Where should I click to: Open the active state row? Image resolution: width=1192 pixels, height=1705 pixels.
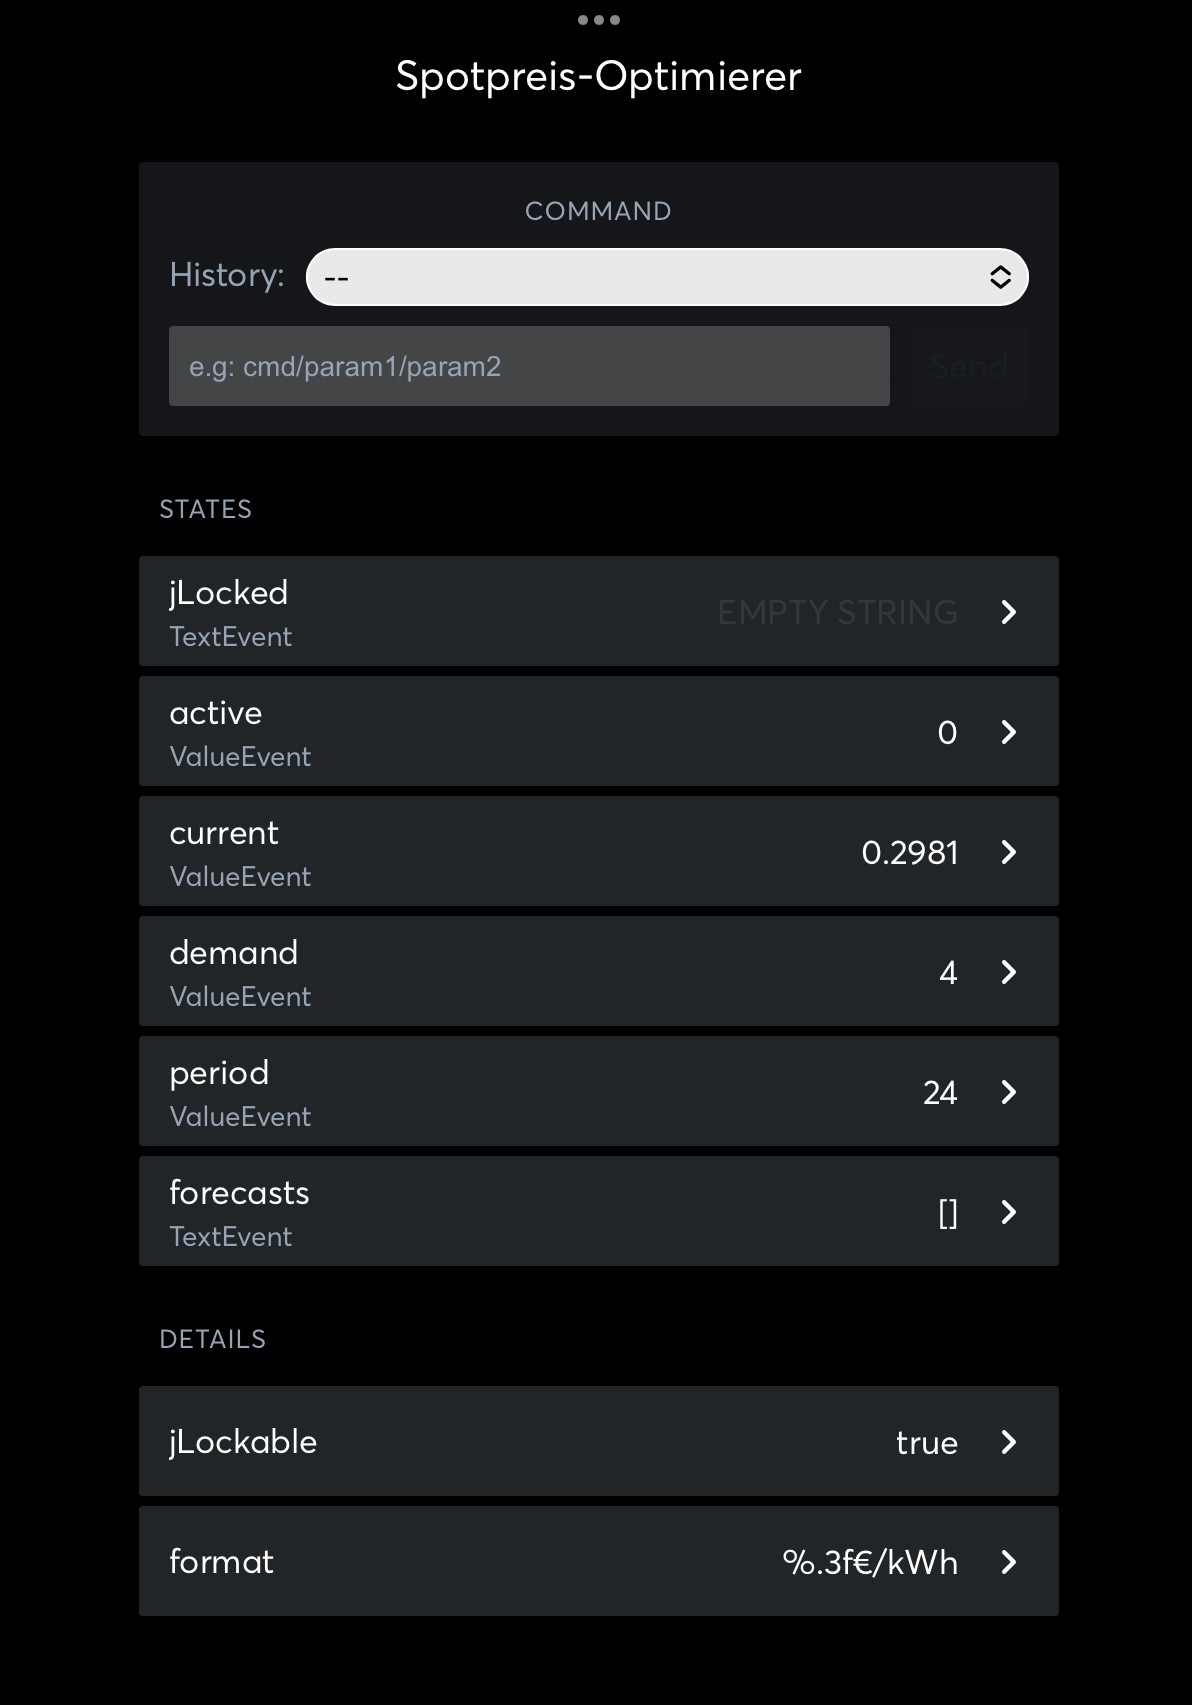point(598,731)
